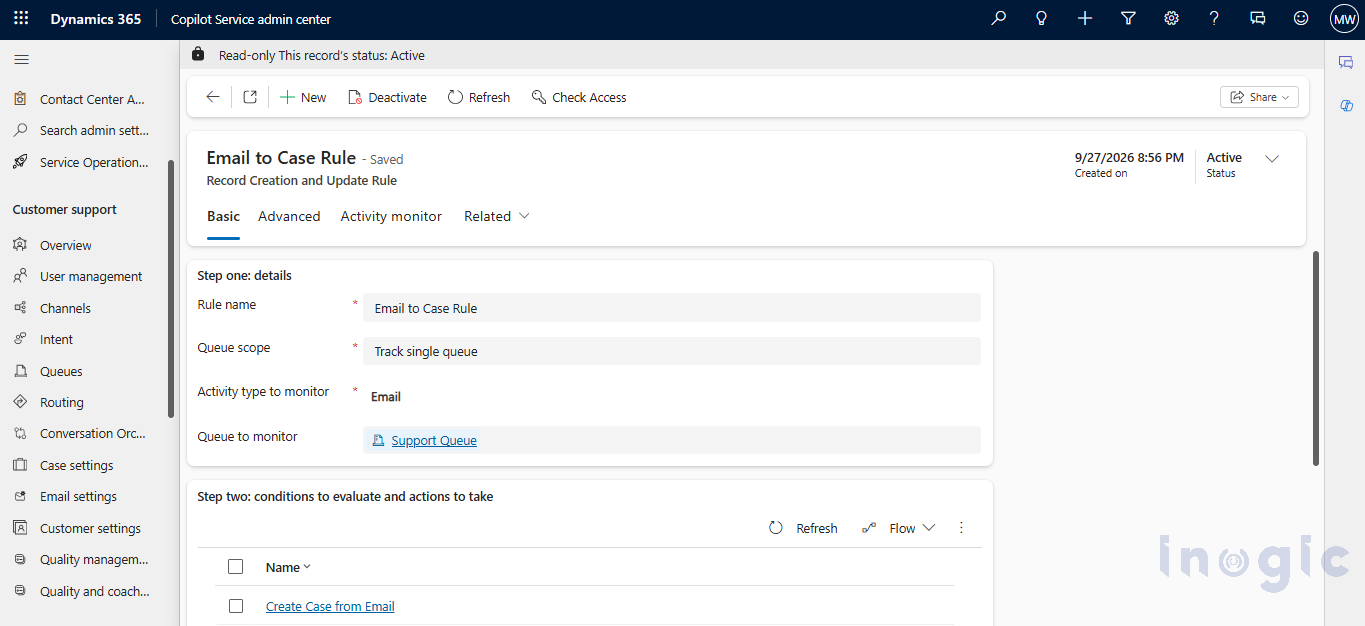This screenshot has width=1365, height=626.
Task: Tick the checkbox for Create Case from Email
Action: 236,606
